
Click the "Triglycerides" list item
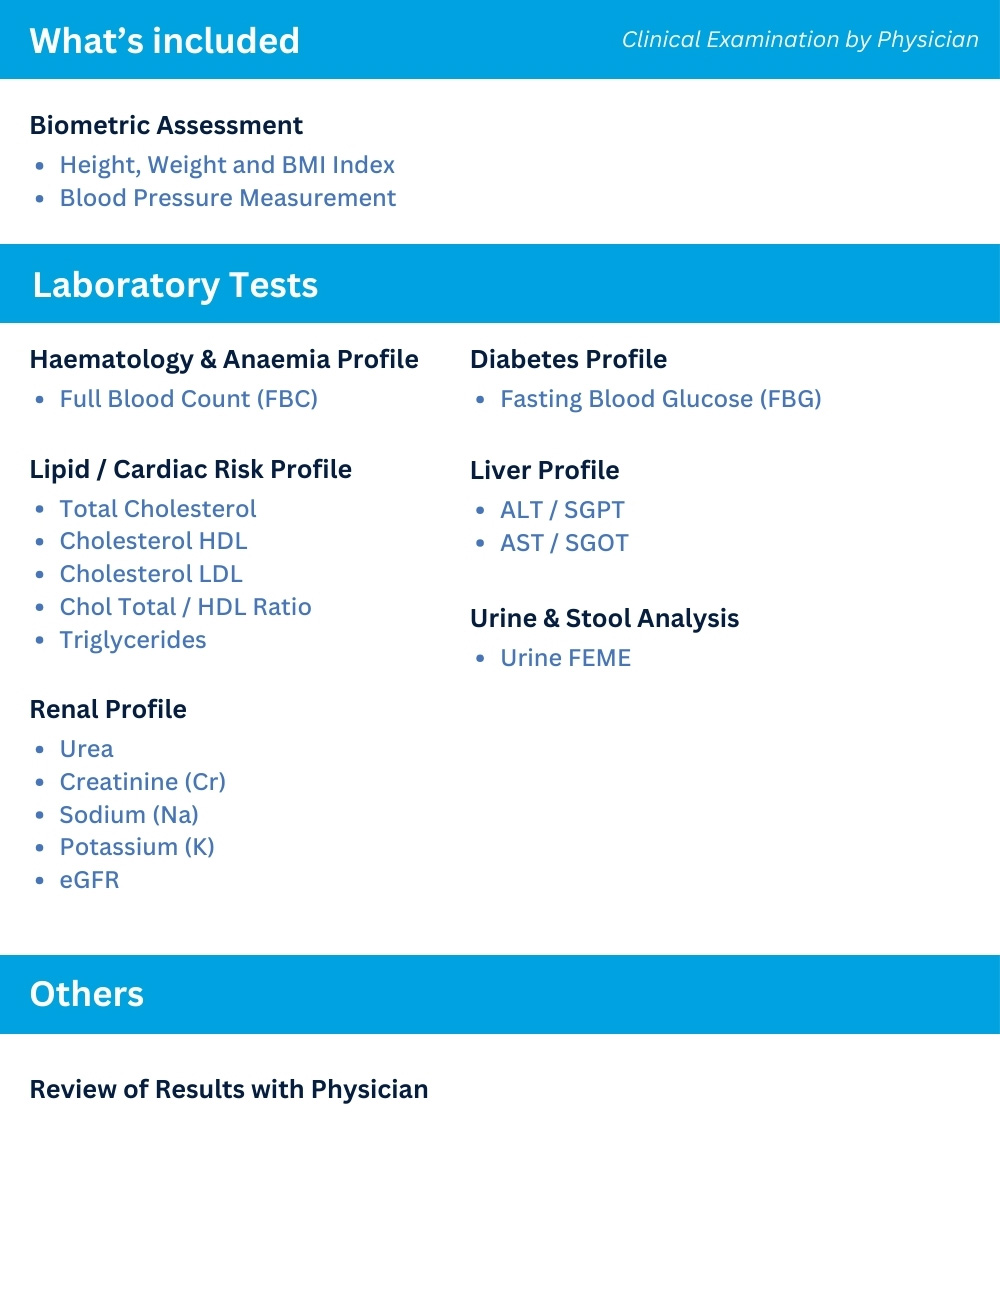[133, 640]
